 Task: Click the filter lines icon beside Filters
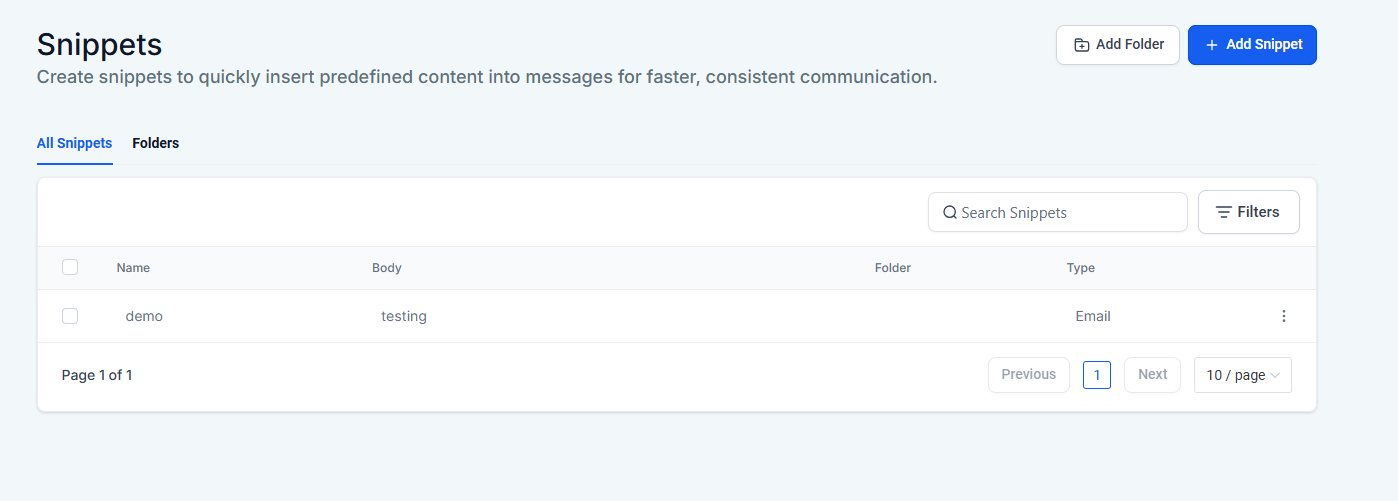[x=1223, y=212]
